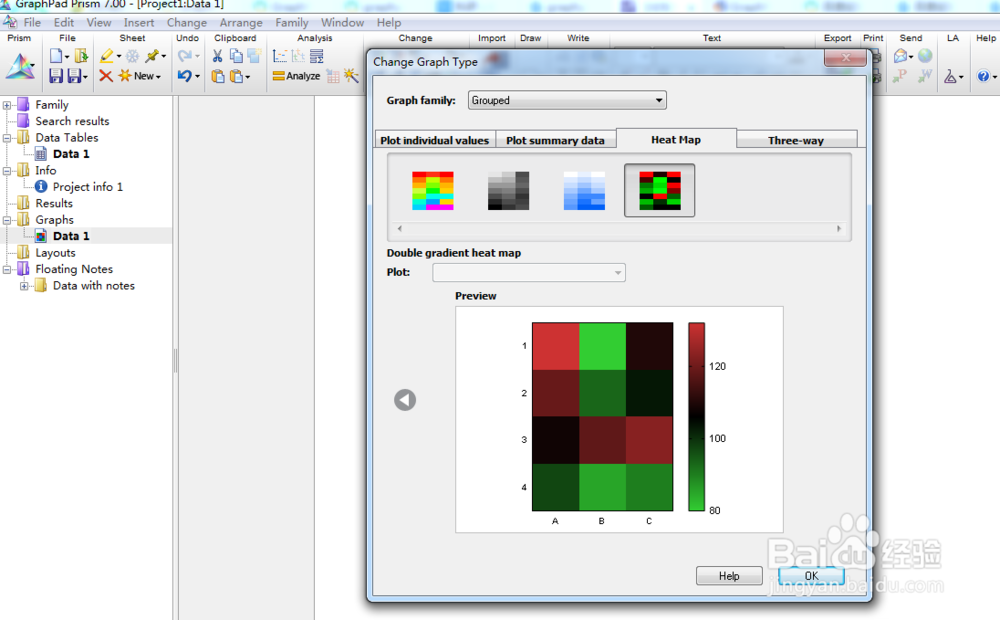Open the Graph family dropdown
The width and height of the screenshot is (1000, 620).
click(x=567, y=100)
